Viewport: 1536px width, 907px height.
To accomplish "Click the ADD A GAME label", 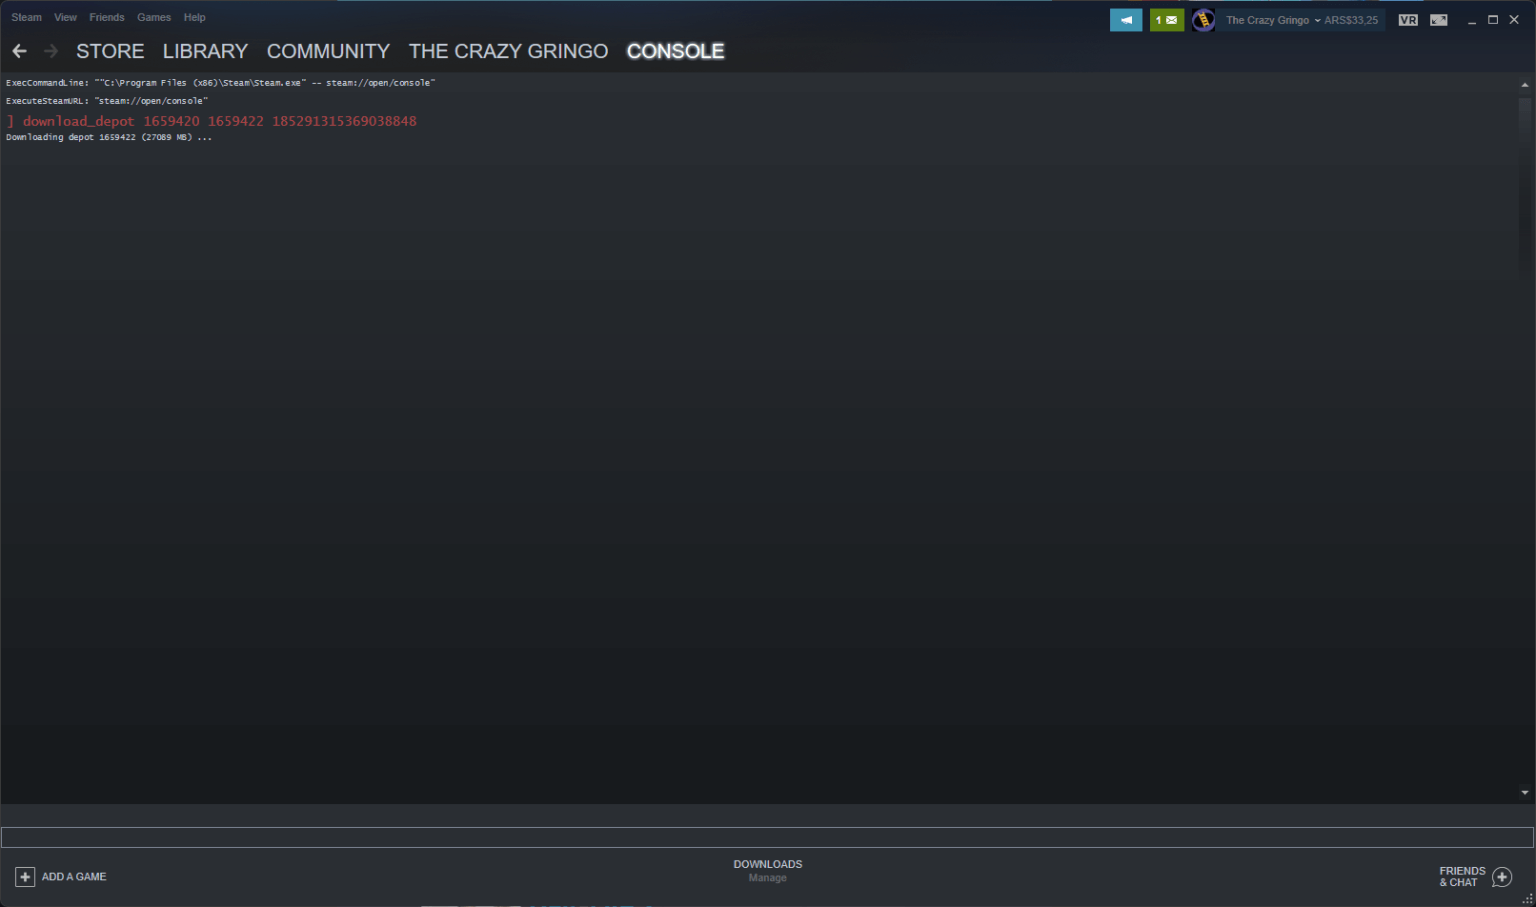I will tap(74, 877).
